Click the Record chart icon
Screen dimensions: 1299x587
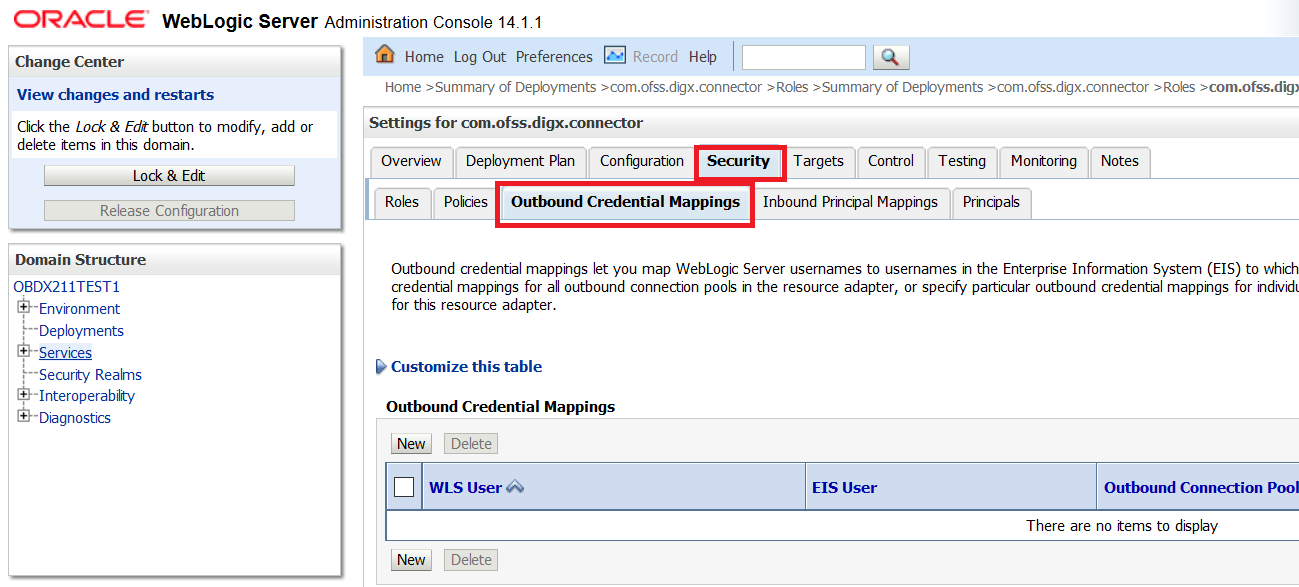(615, 55)
